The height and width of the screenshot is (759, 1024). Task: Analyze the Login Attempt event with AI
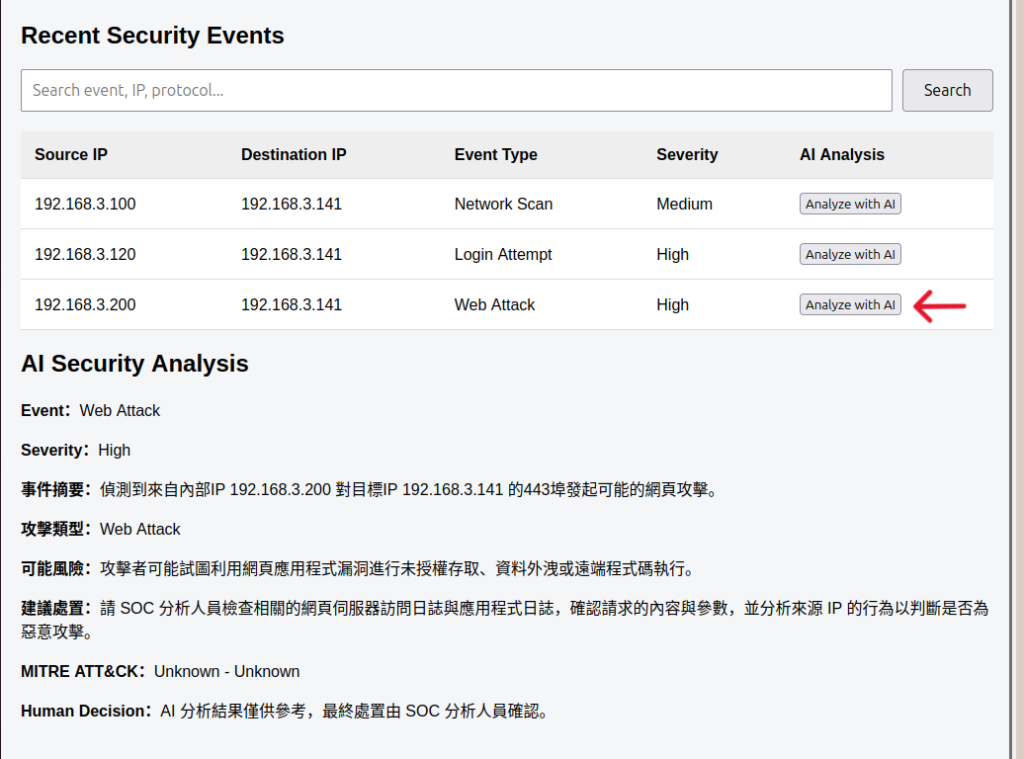(850, 254)
